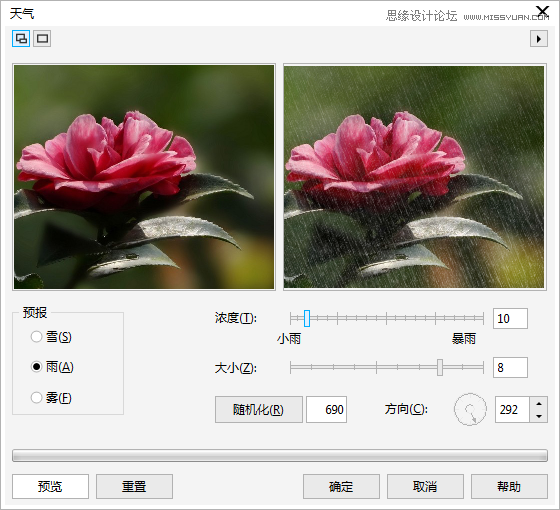Image resolution: width=560 pixels, height=510 pixels.
Task: Open the flyout arrow menu at top right
Action: 539,39
